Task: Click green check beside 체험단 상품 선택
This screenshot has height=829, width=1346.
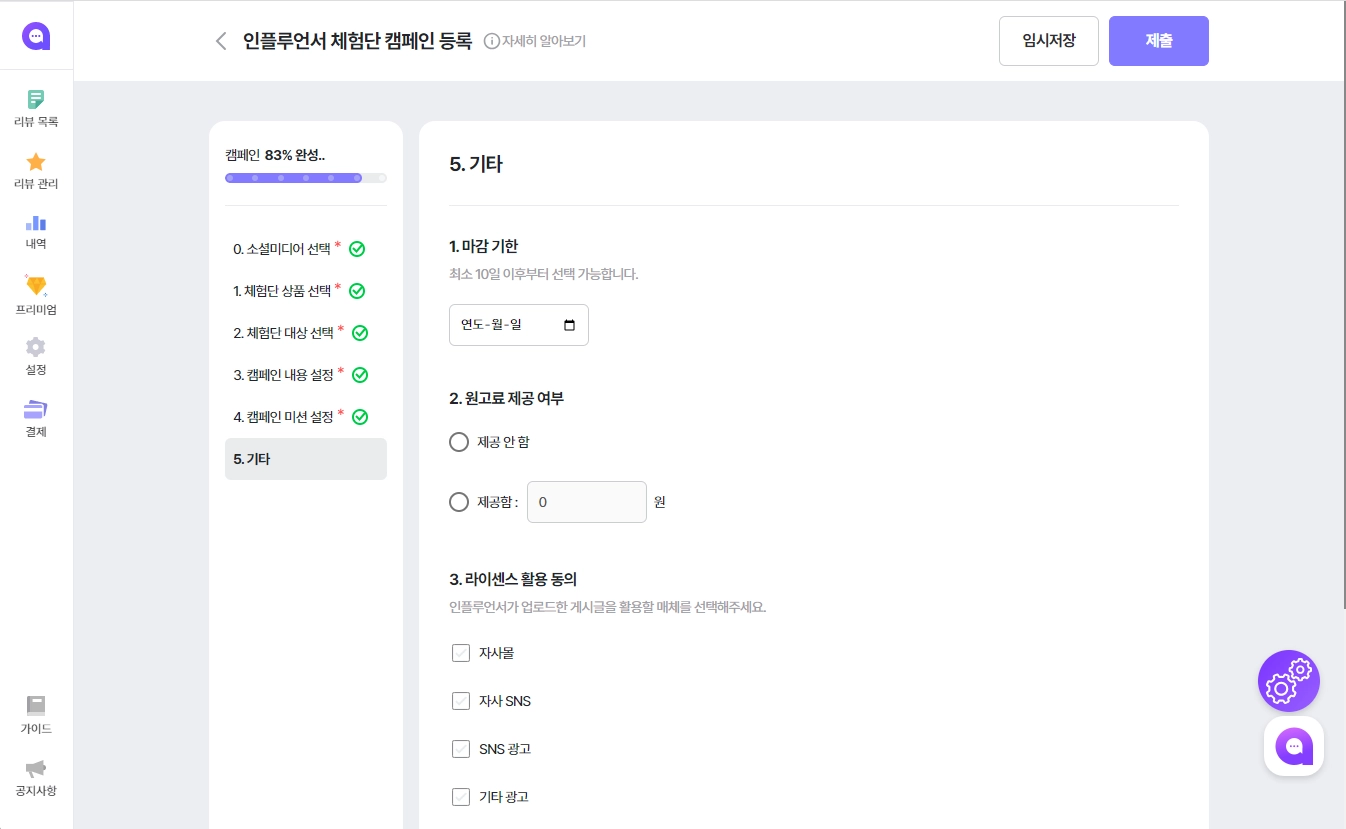Action: 357,291
